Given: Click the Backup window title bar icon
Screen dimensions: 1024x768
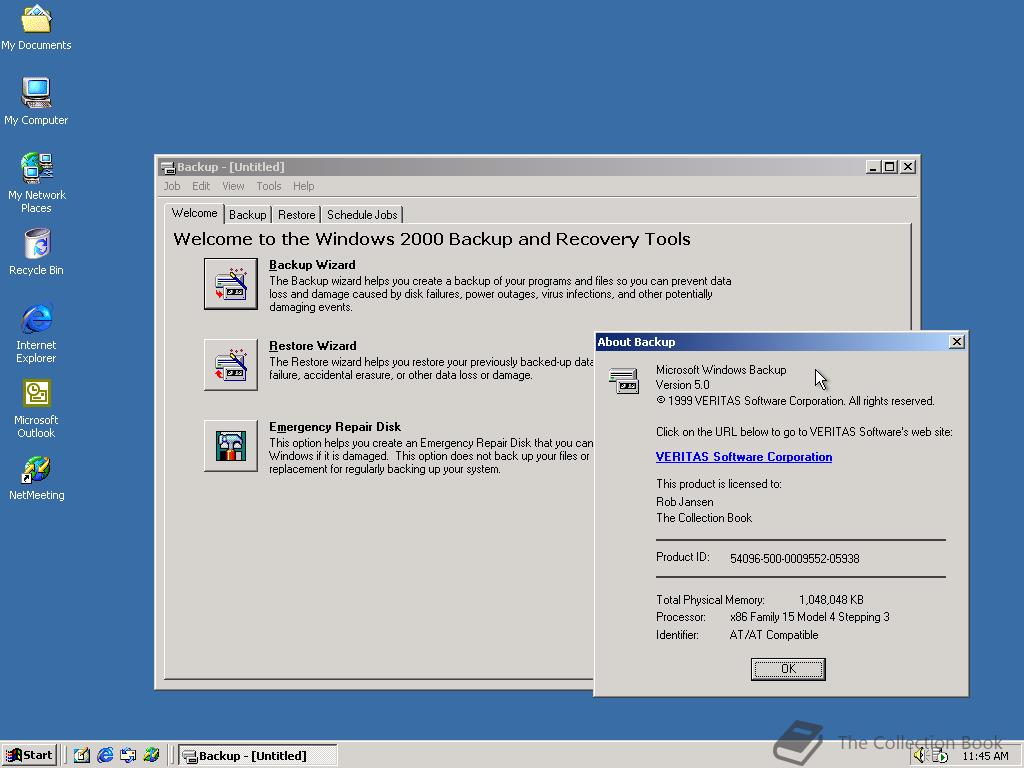Looking at the screenshot, I should 168,167.
